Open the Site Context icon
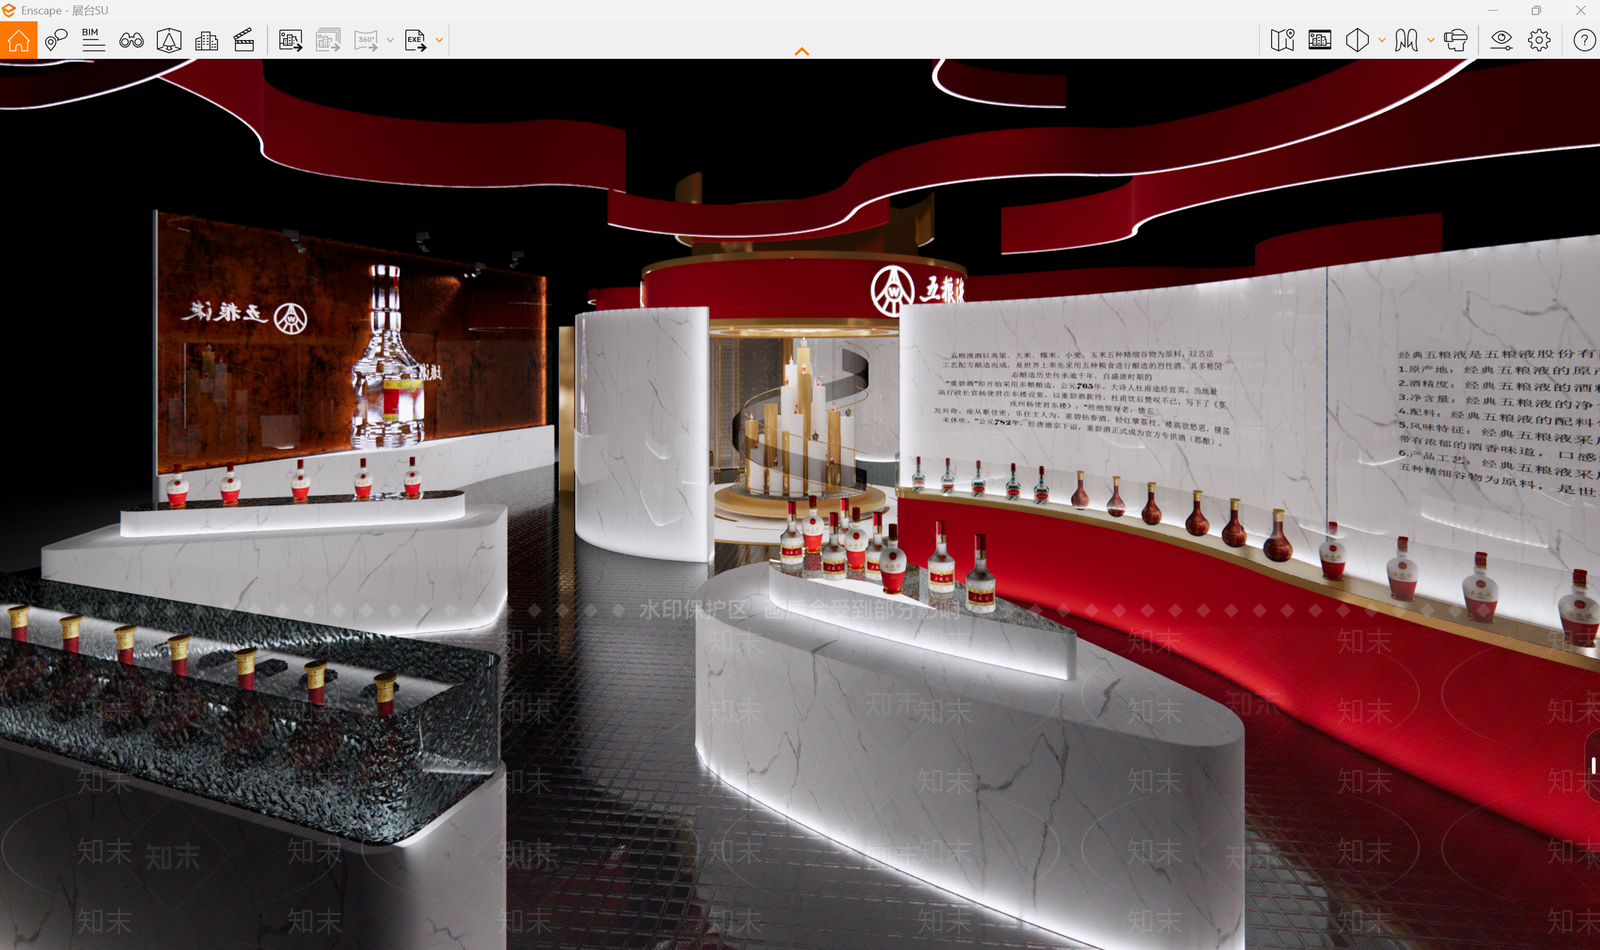The width and height of the screenshot is (1600, 950). click(169, 40)
